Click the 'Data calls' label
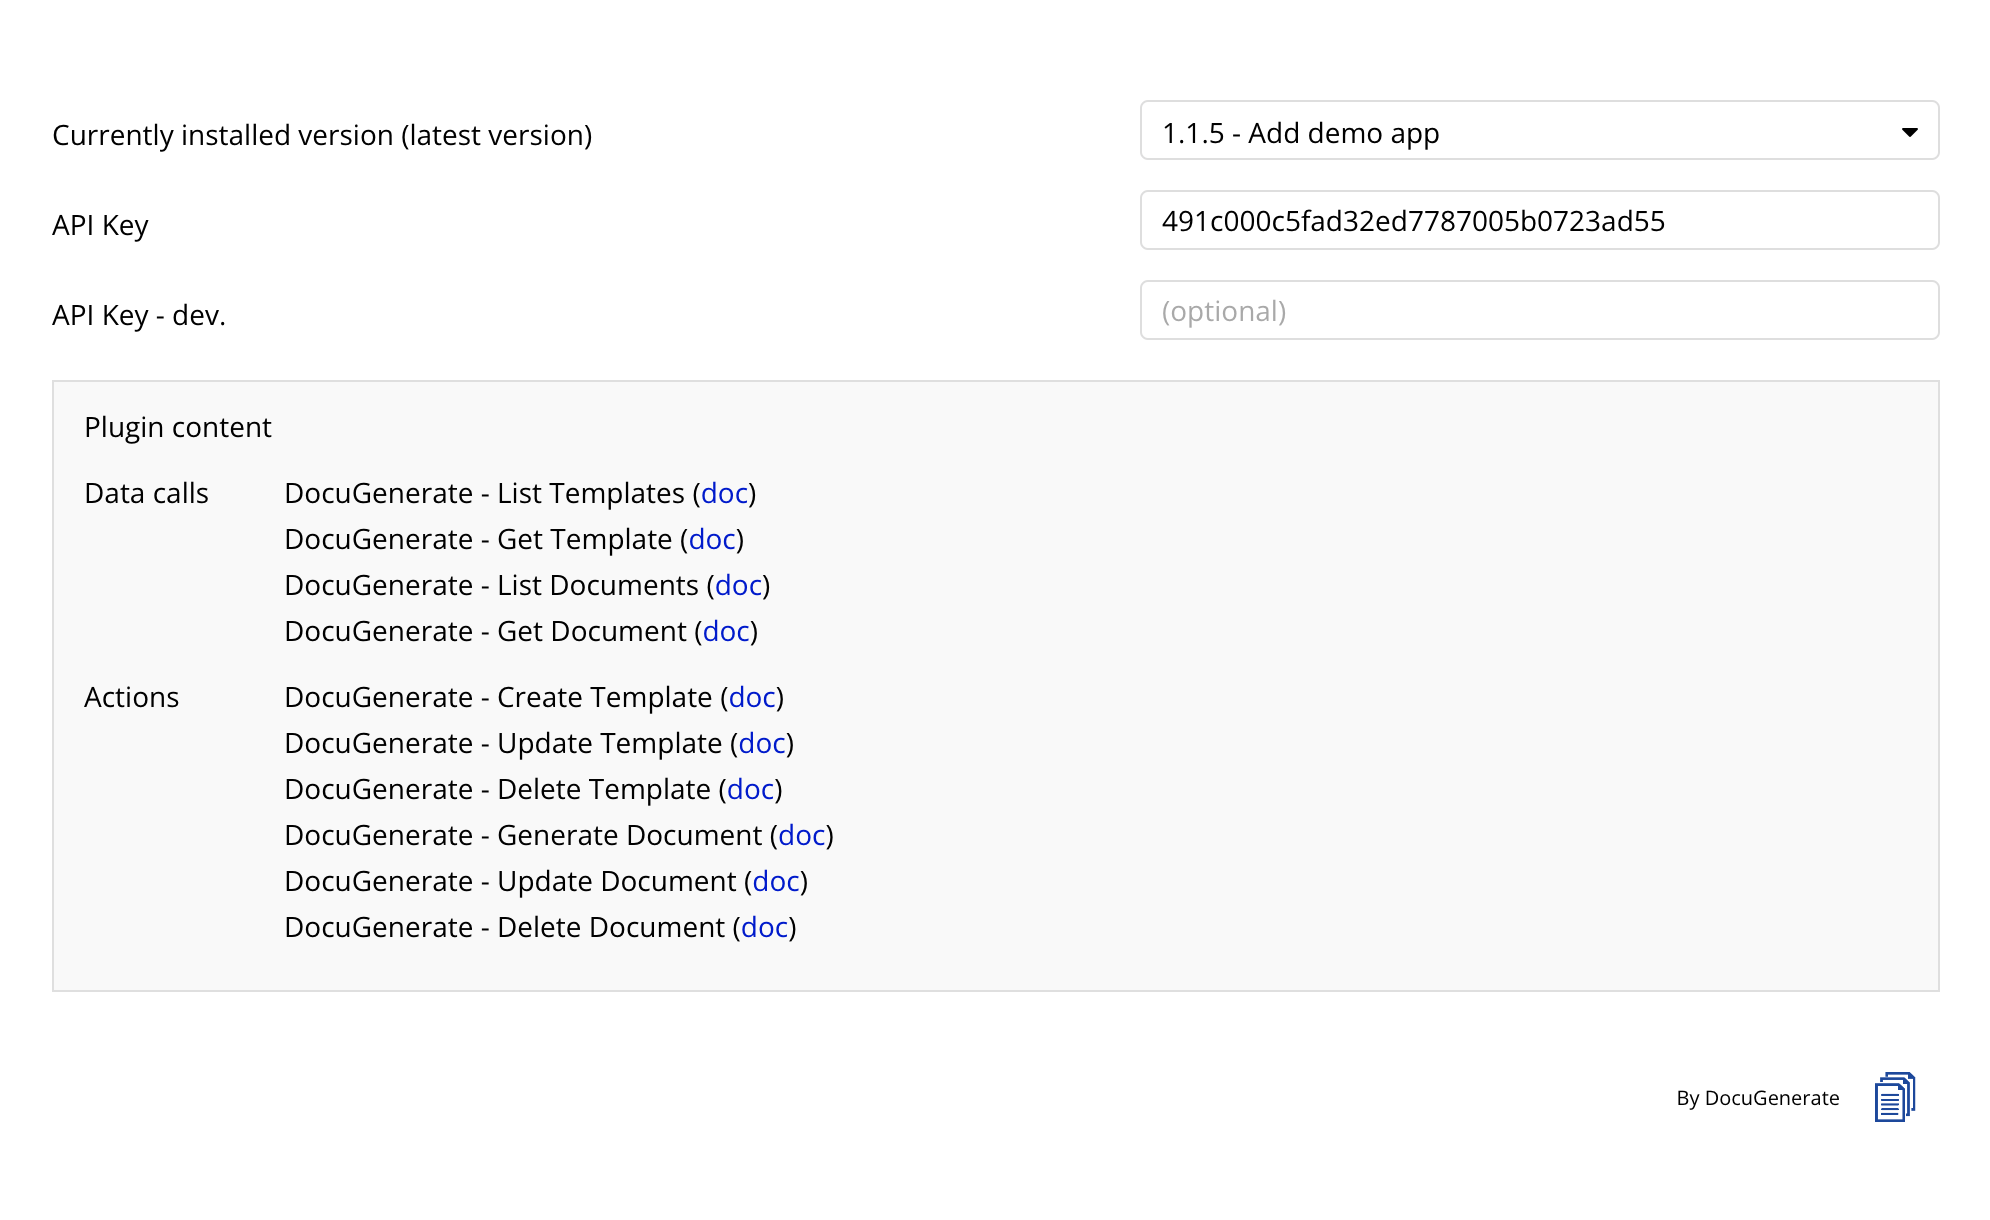Screen dimensions: 1990x1220 [x=146, y=493]
